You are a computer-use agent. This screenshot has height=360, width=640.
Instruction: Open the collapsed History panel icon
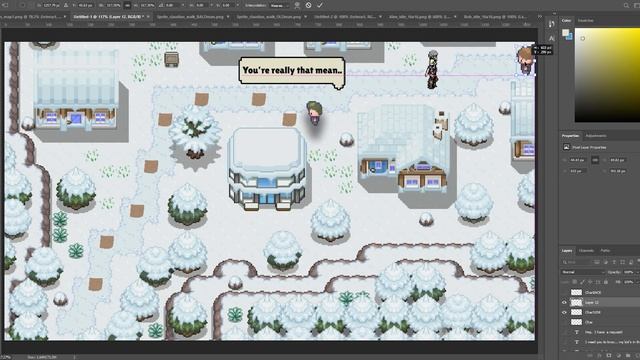[x=551, y=24]
